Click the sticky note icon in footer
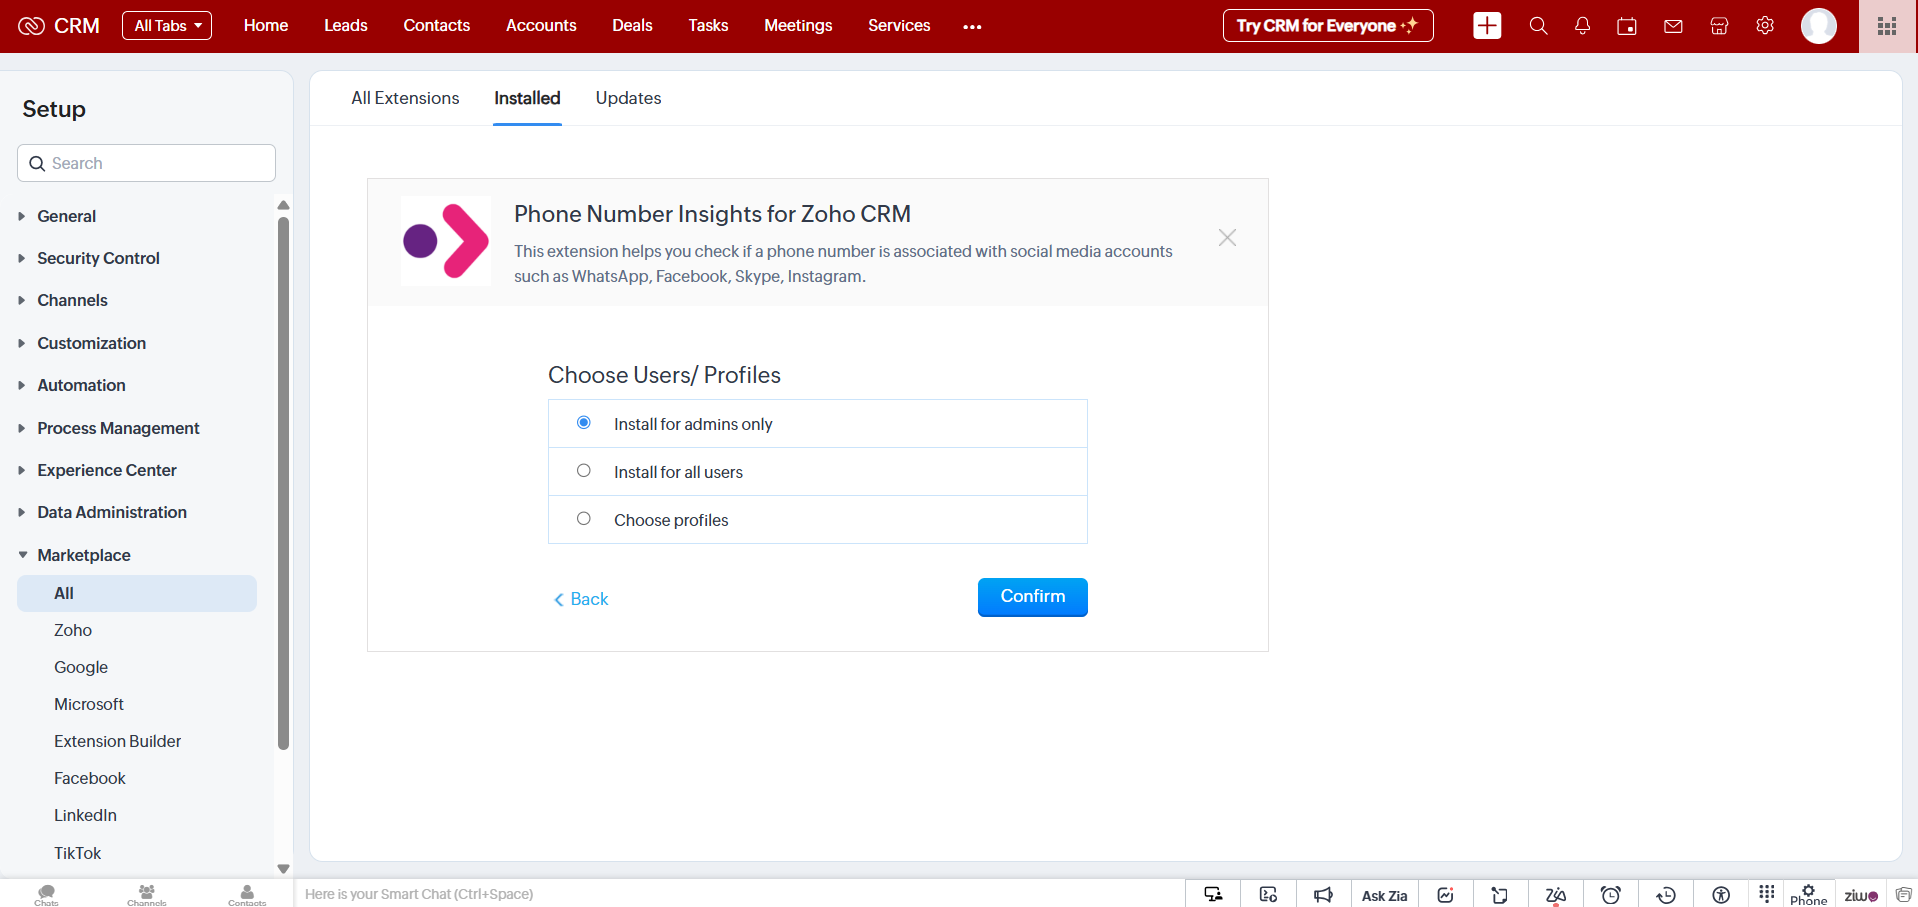1918x907 pixels. pyautogui.click(x=1500, y=895)
